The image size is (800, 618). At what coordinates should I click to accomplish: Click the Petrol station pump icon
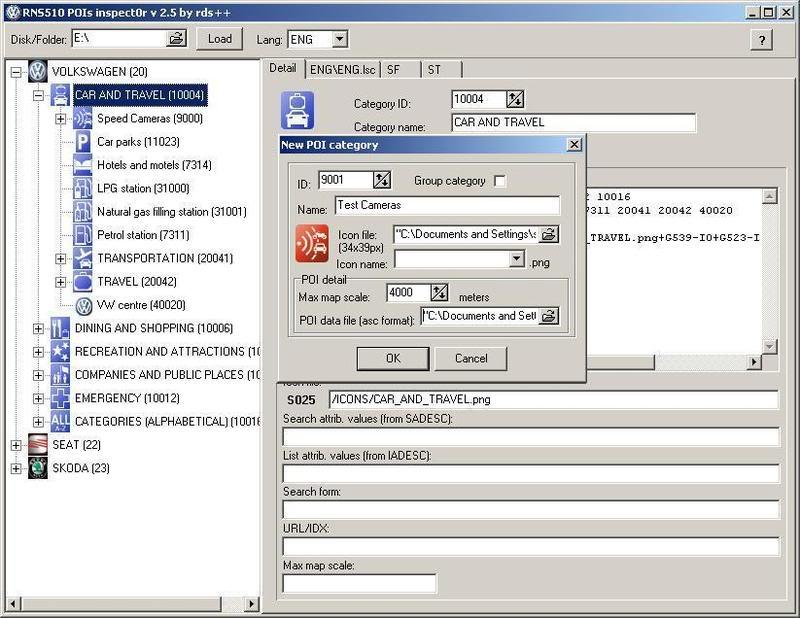[x=83, y=235]
